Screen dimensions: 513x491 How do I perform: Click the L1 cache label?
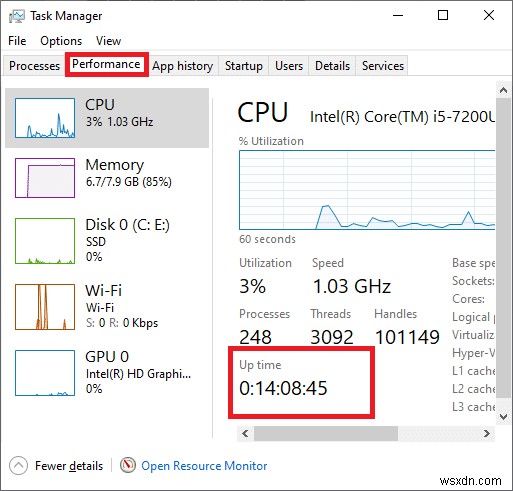[474, 371]
